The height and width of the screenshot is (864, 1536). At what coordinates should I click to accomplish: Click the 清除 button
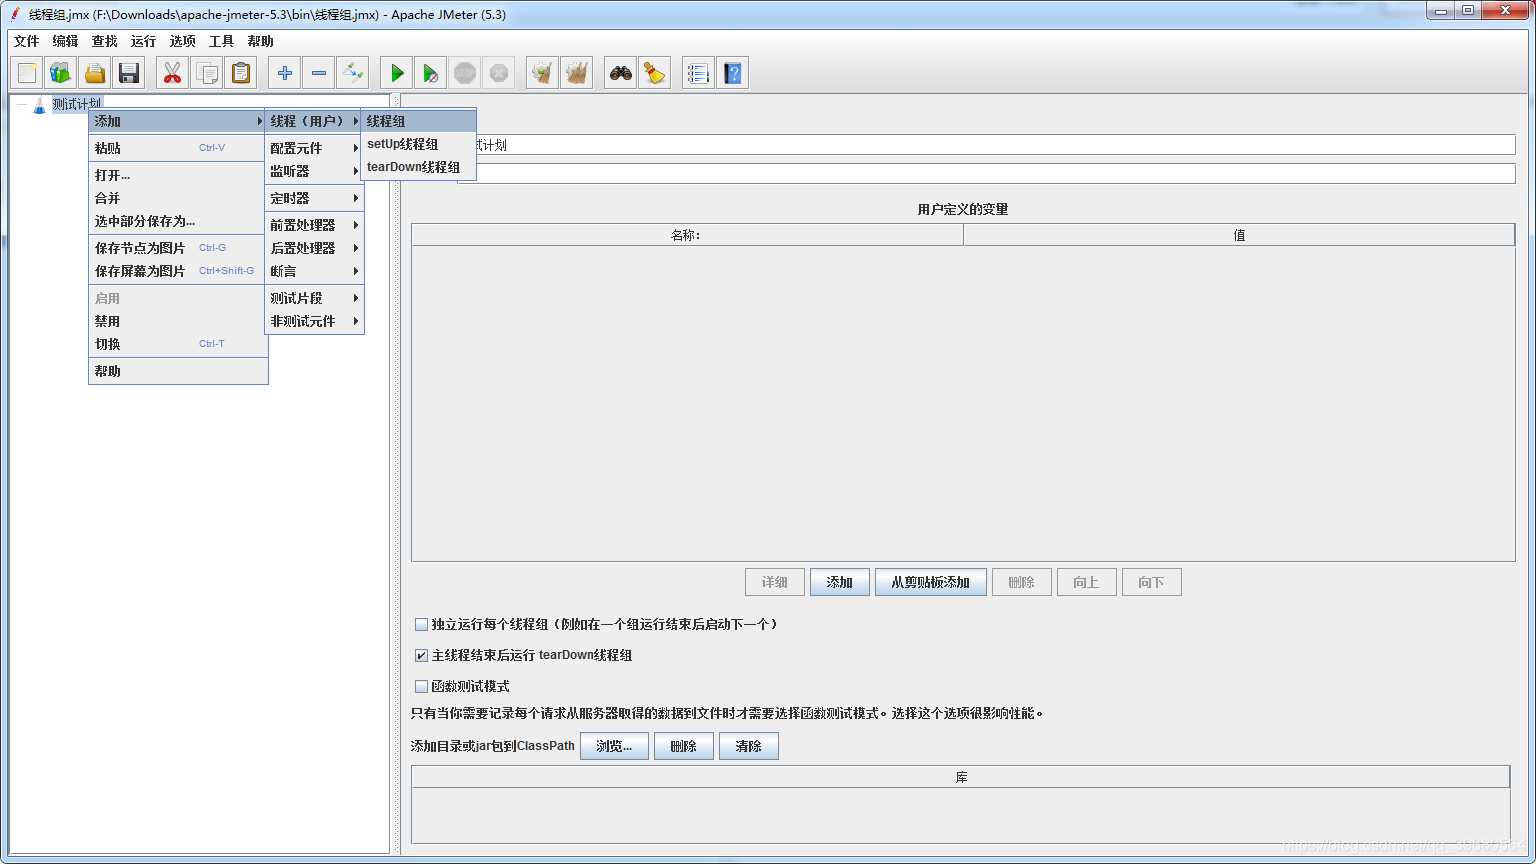[x=749, y=746]
